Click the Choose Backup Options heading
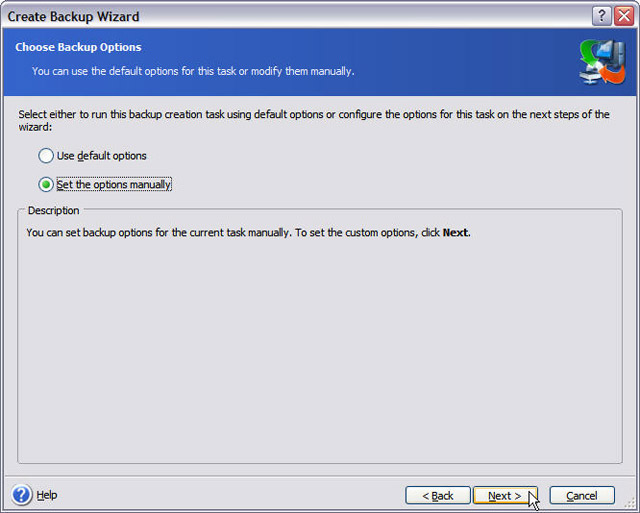The width and height of the screenshot is (640, 513). [x=78, y=47]
